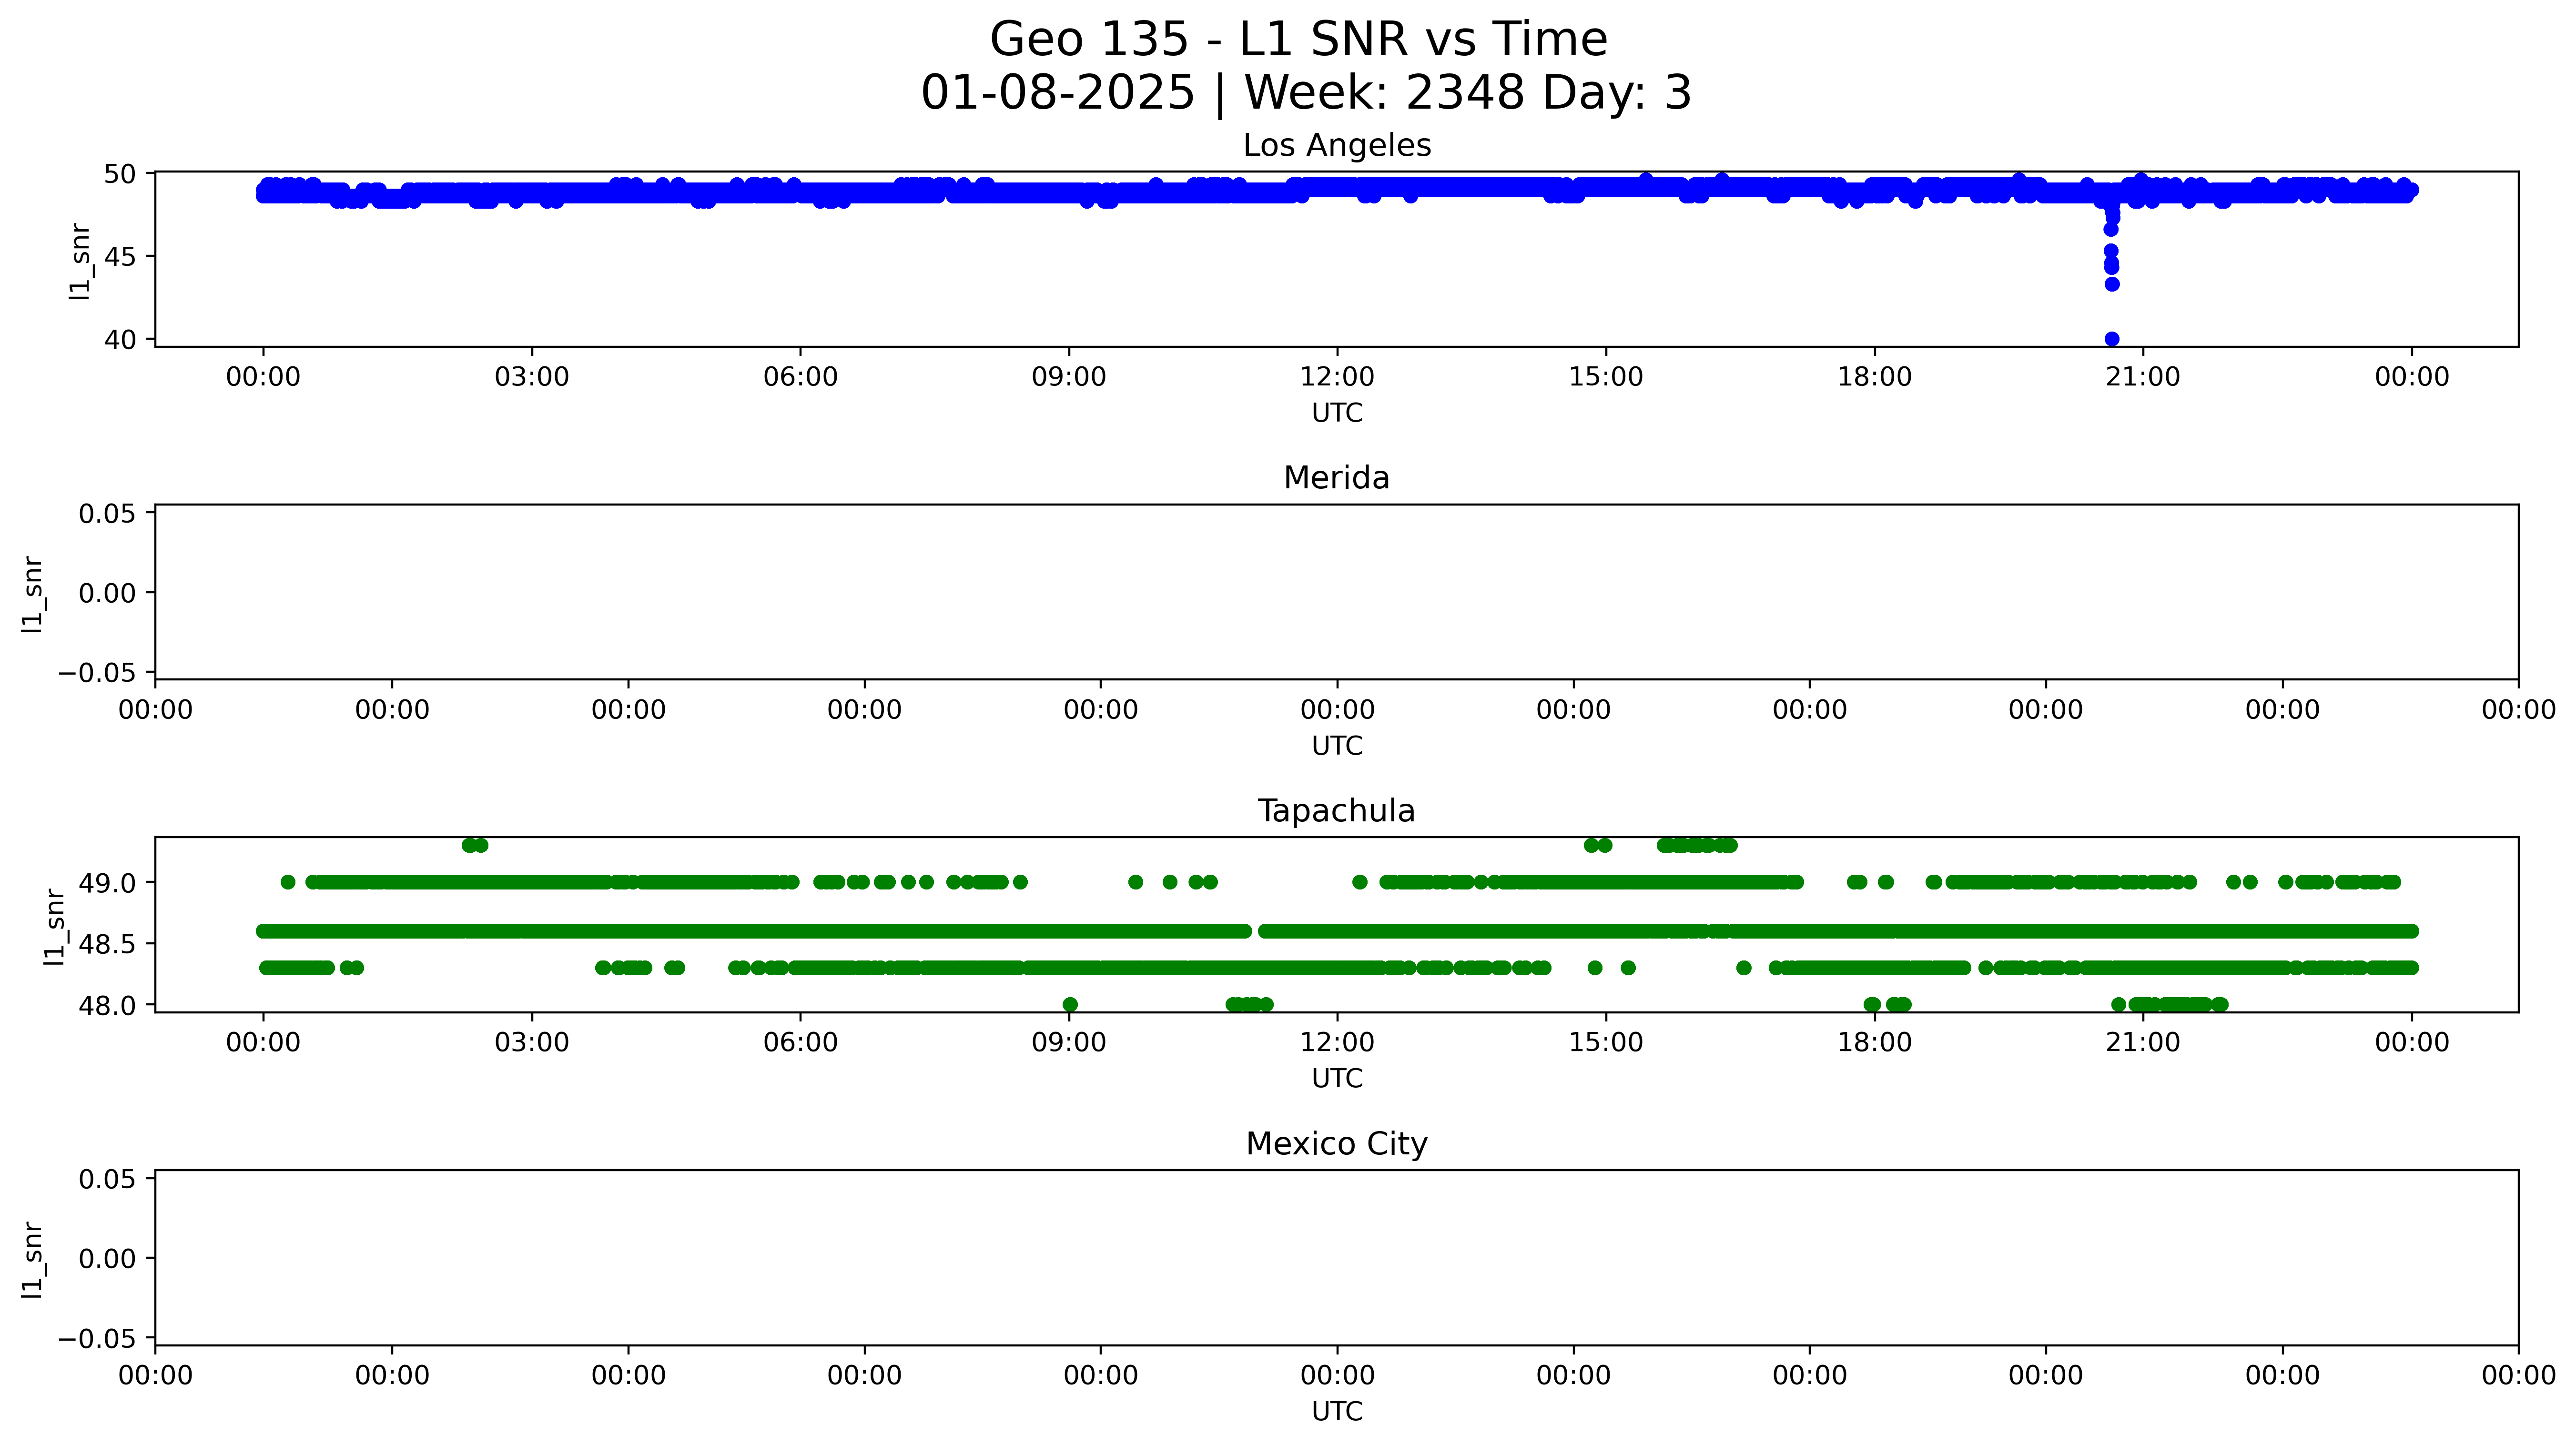Click the lowest blue outlier point at 40
The width and height of the screenshot is (2576, 1445).
(x=2111, y=339)
